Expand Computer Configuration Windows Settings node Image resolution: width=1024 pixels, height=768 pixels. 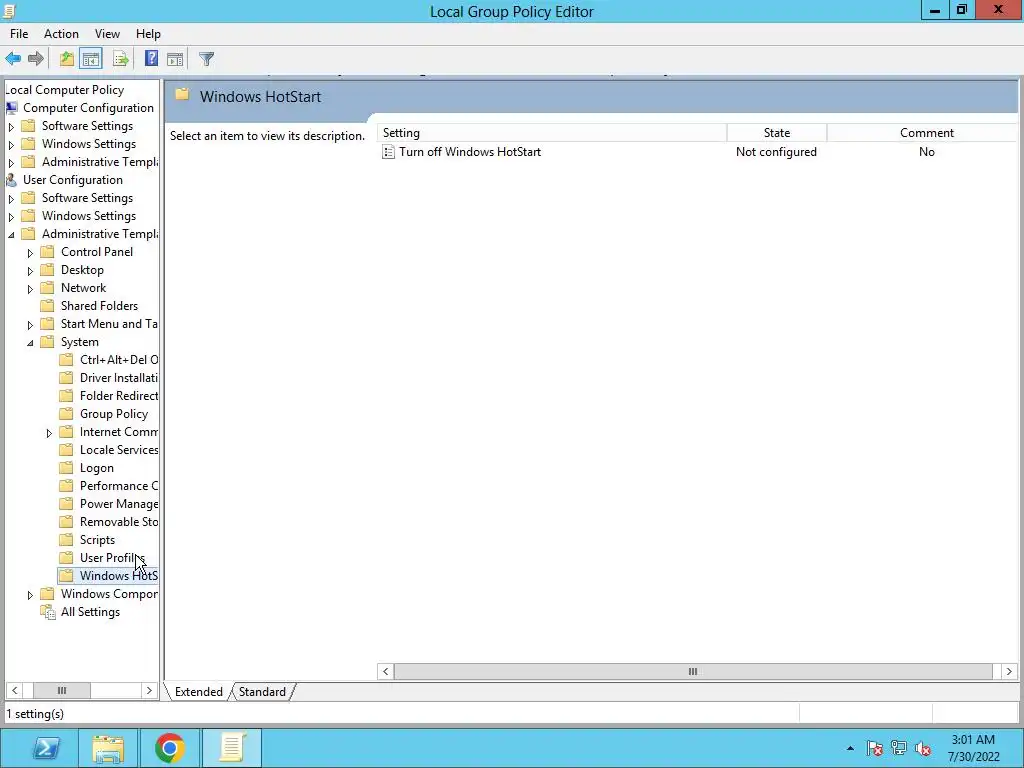click(11, 144)
